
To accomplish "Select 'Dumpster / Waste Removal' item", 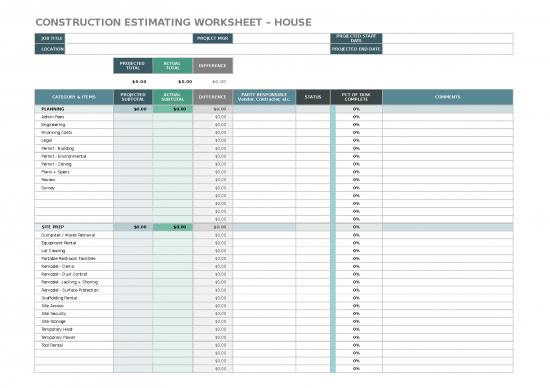I will click(68, 235).
